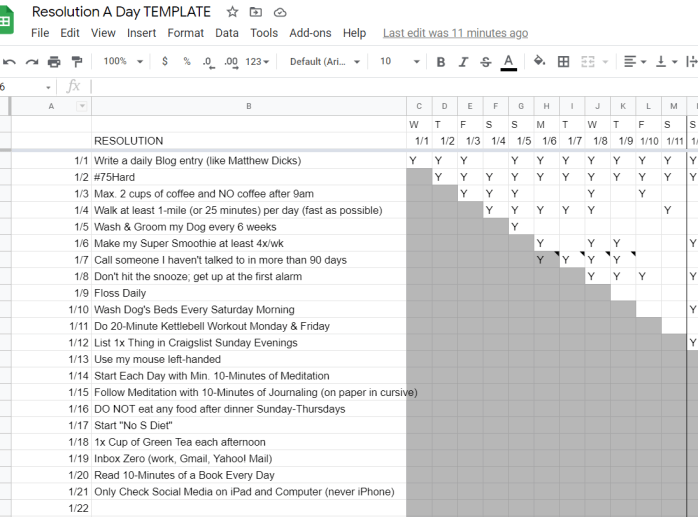Click the document title 'Resolution A Day TEMPLATE'
Screen dimensions: 698x517
(121, 12)
